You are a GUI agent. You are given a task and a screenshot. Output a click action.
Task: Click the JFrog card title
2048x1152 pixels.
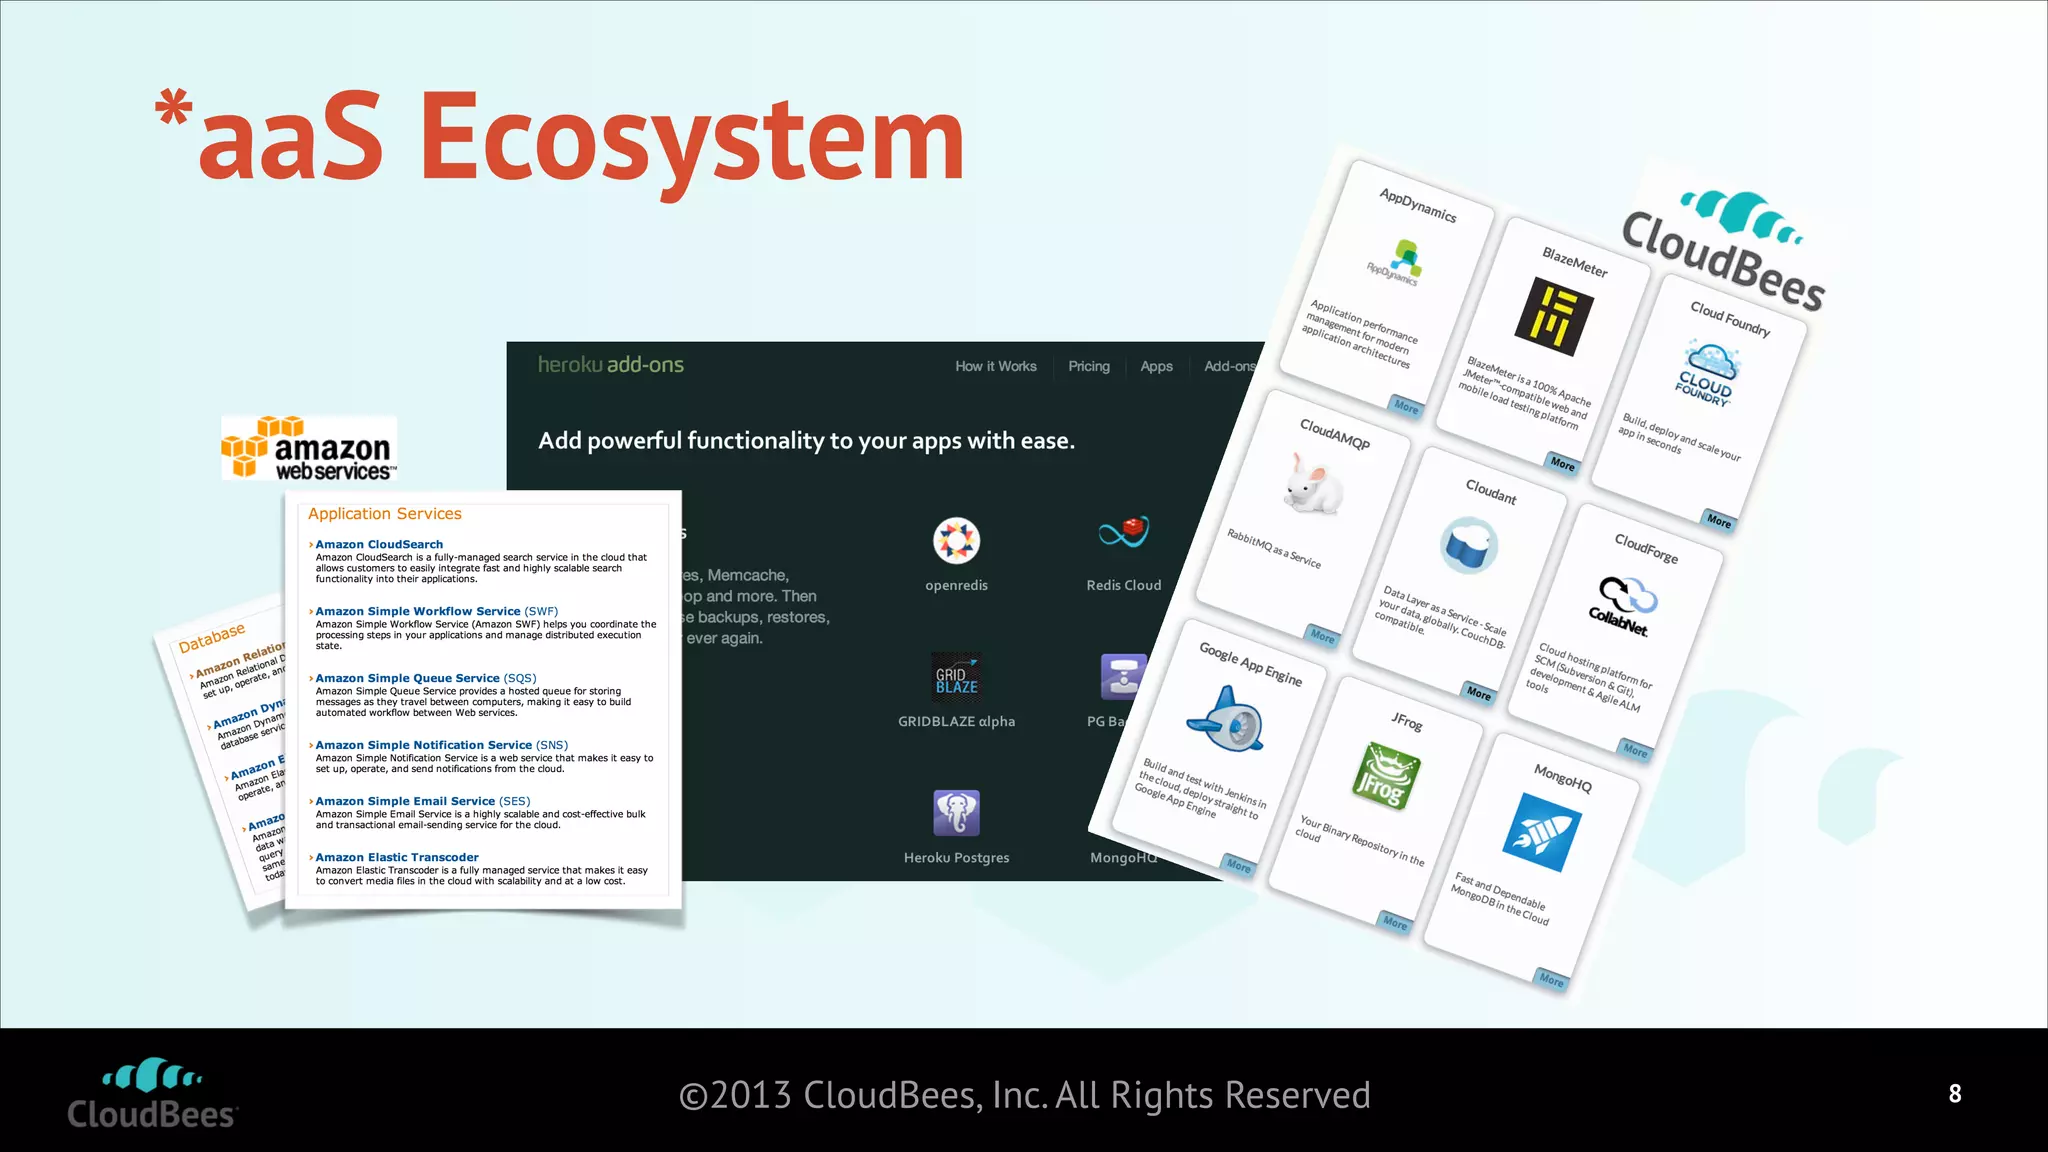pos(1406,721)
